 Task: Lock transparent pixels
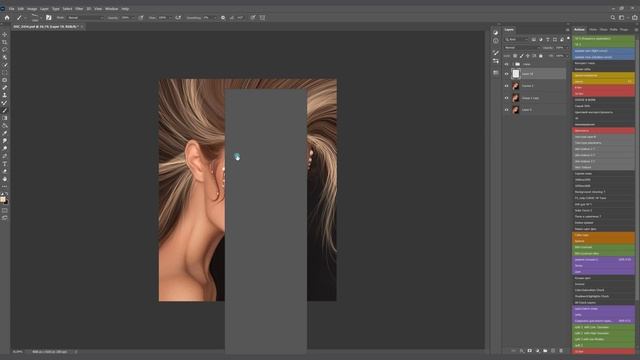point(515,56)
